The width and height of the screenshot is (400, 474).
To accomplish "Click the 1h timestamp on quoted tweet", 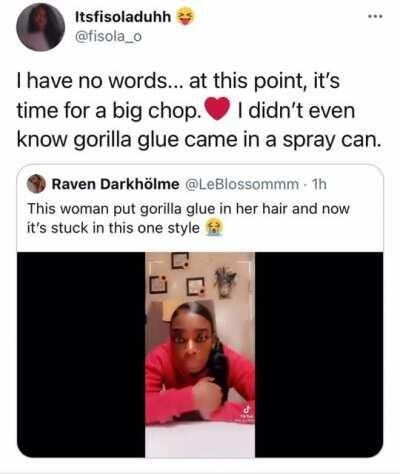I will [318, 184].
